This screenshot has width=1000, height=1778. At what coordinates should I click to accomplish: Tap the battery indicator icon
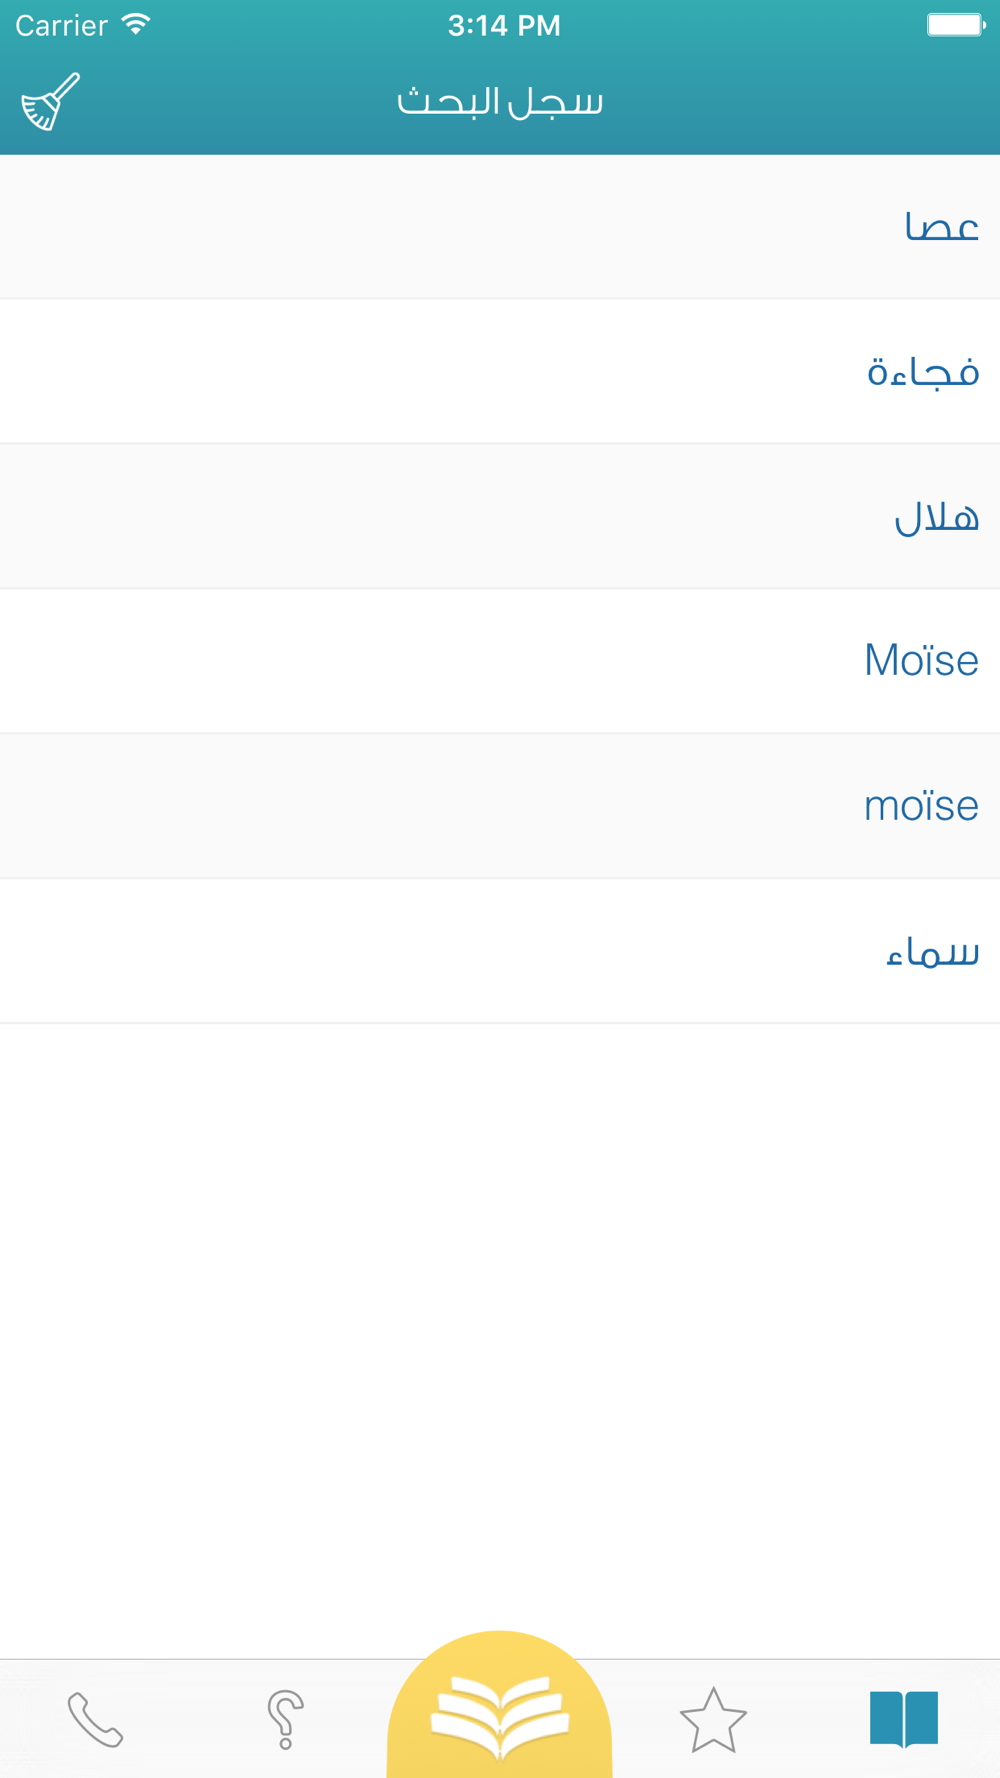pos(956,25)
